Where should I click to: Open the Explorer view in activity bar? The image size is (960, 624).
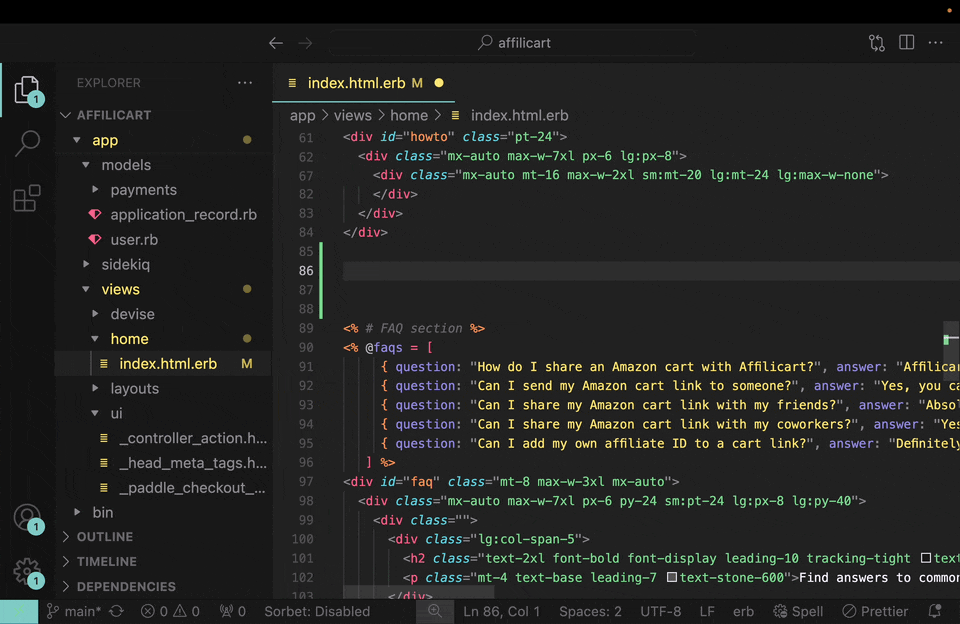point(27,88)
